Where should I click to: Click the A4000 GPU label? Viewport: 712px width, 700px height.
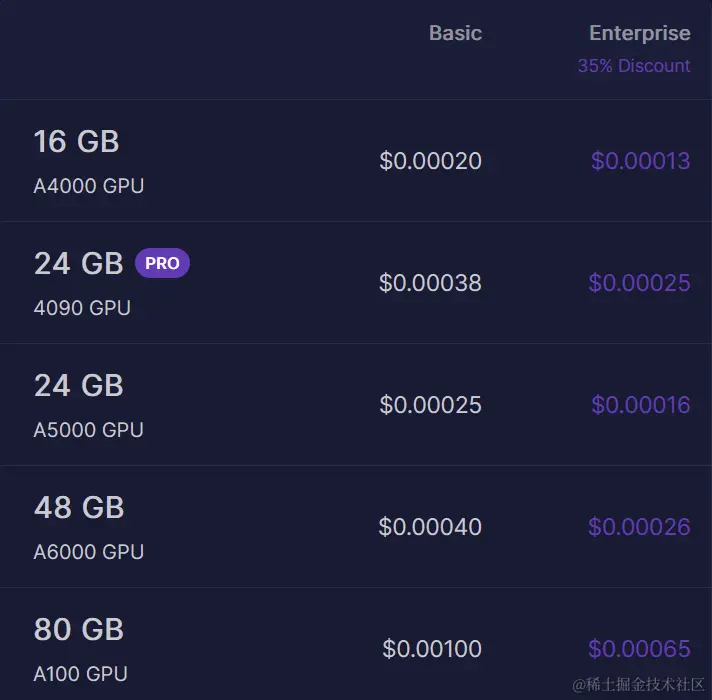coord(89,186)
